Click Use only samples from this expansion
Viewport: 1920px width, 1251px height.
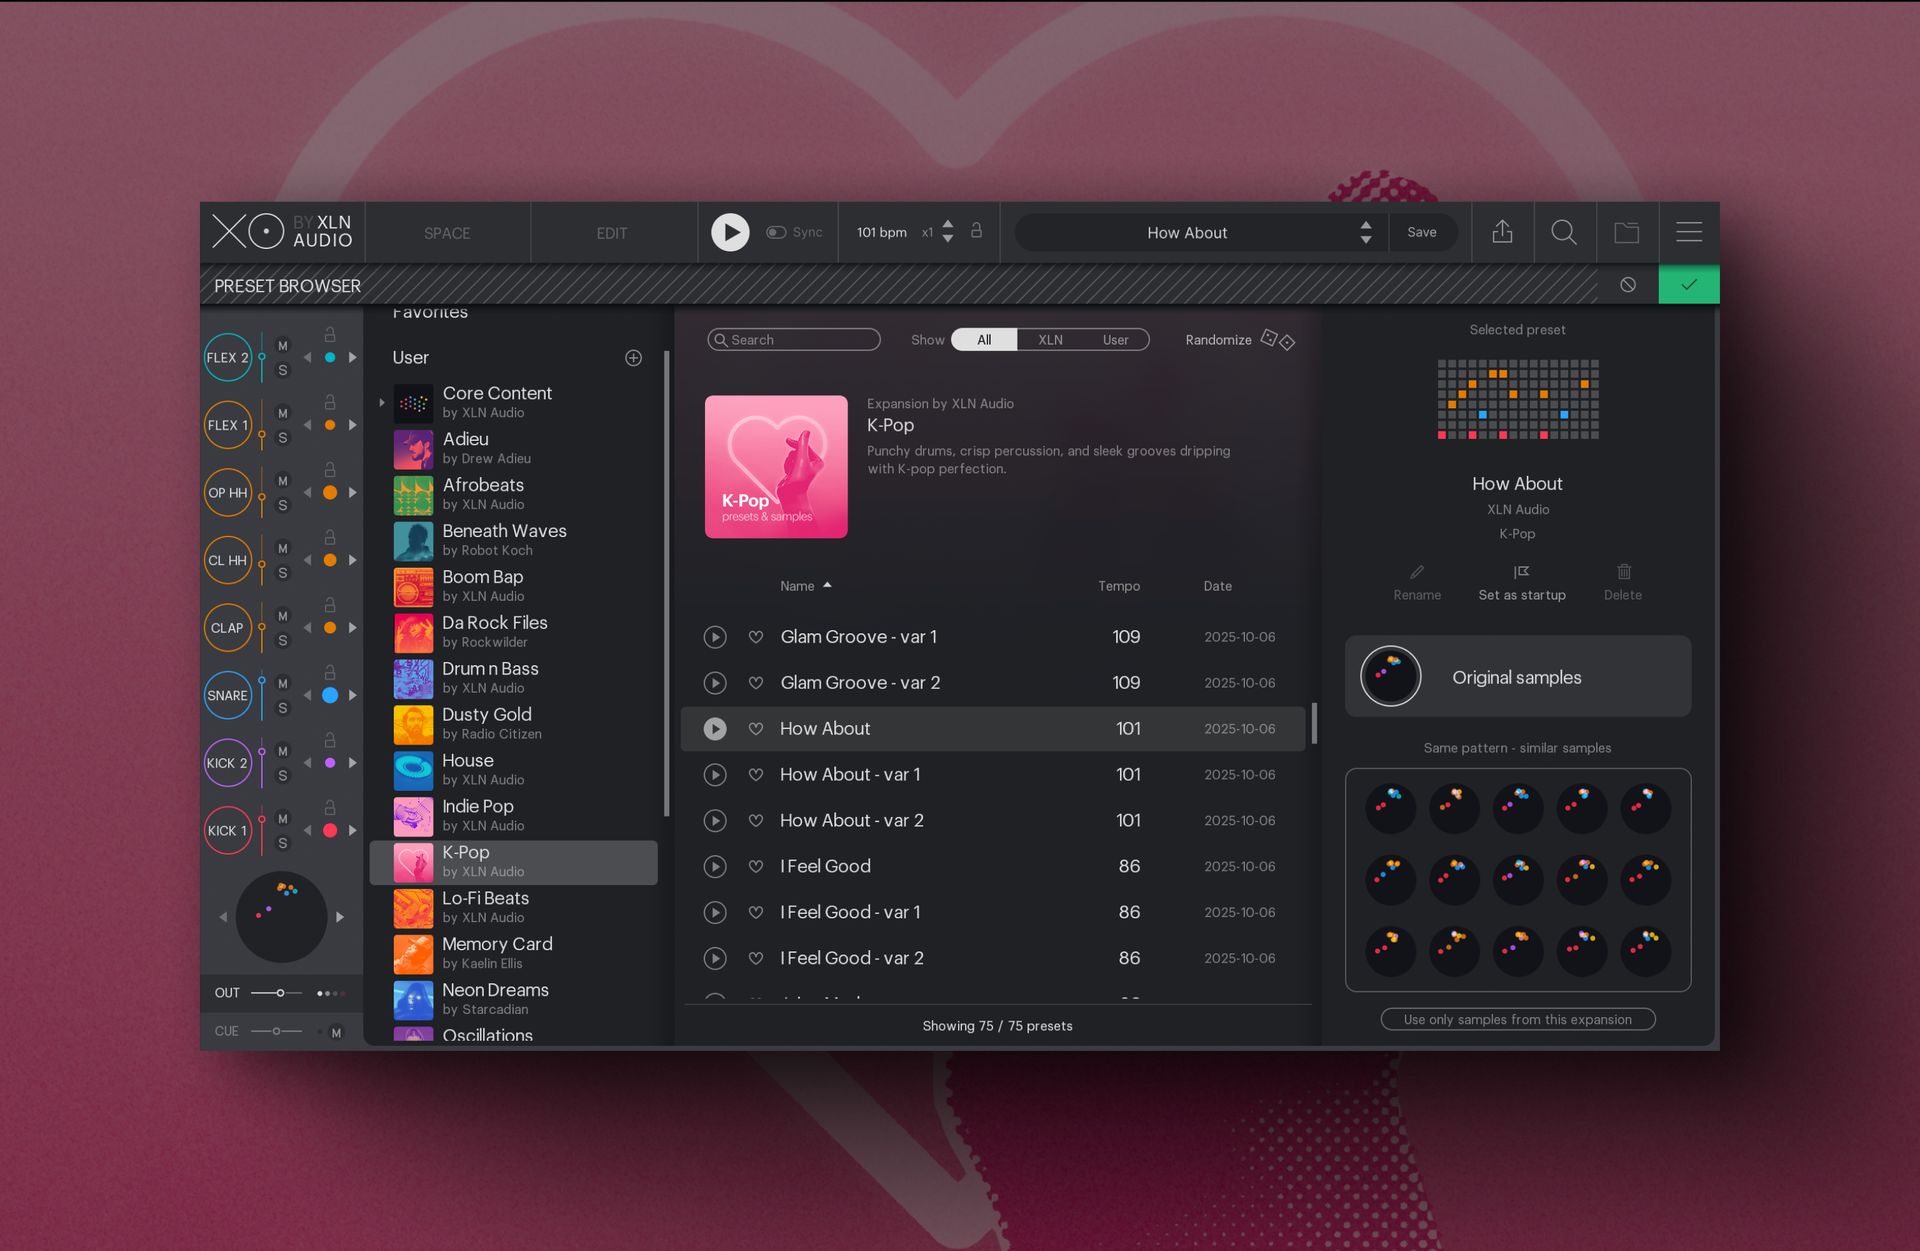pos(1517,1019)
